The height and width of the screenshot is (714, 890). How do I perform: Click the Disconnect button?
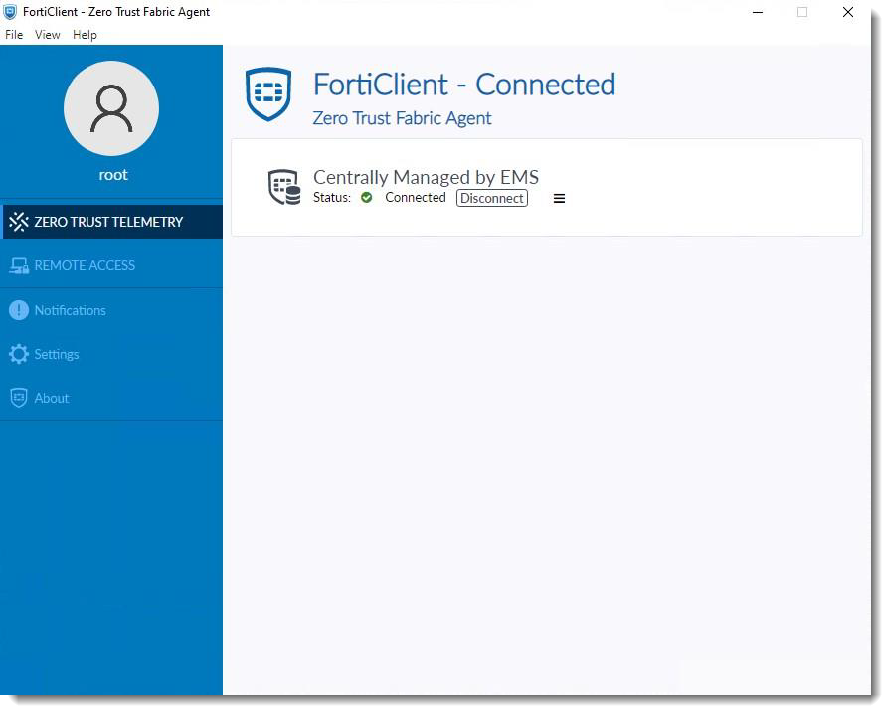point(491,198)
